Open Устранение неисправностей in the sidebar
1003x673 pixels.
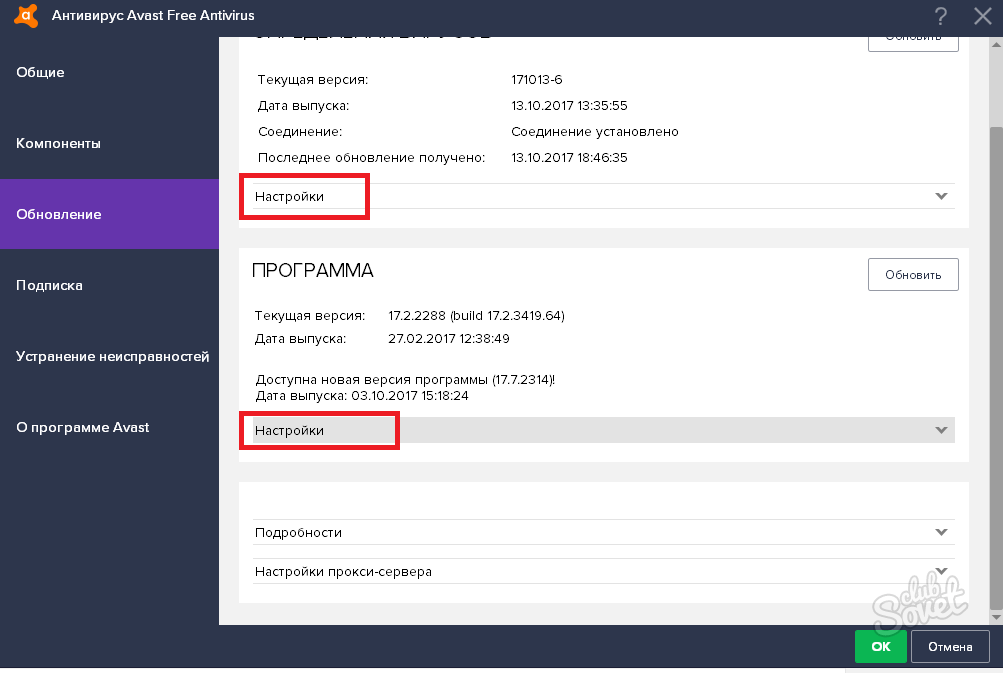(x=112, y=356)
